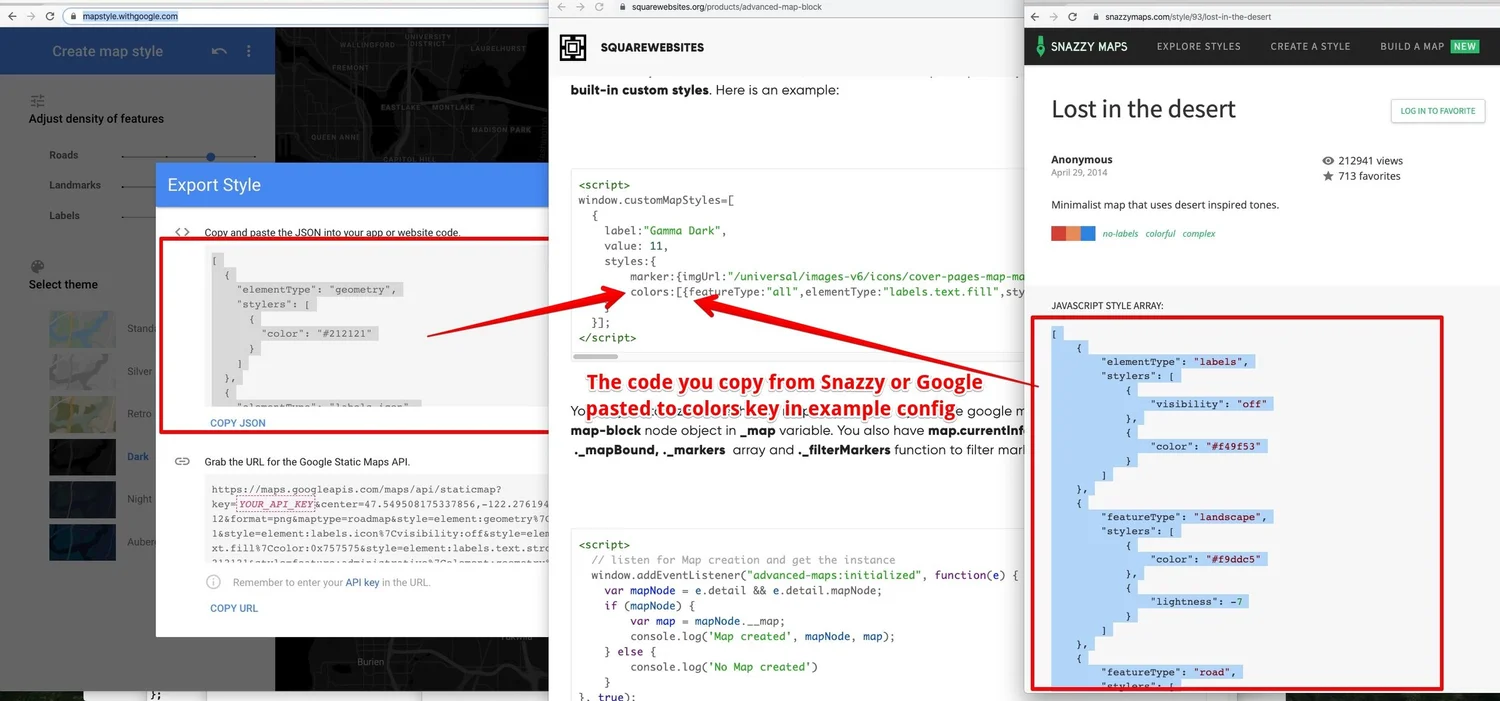Select CREATE A STYLE in the Snazzy Maps navbar
1500x701 pixels.
[1310, 46]
